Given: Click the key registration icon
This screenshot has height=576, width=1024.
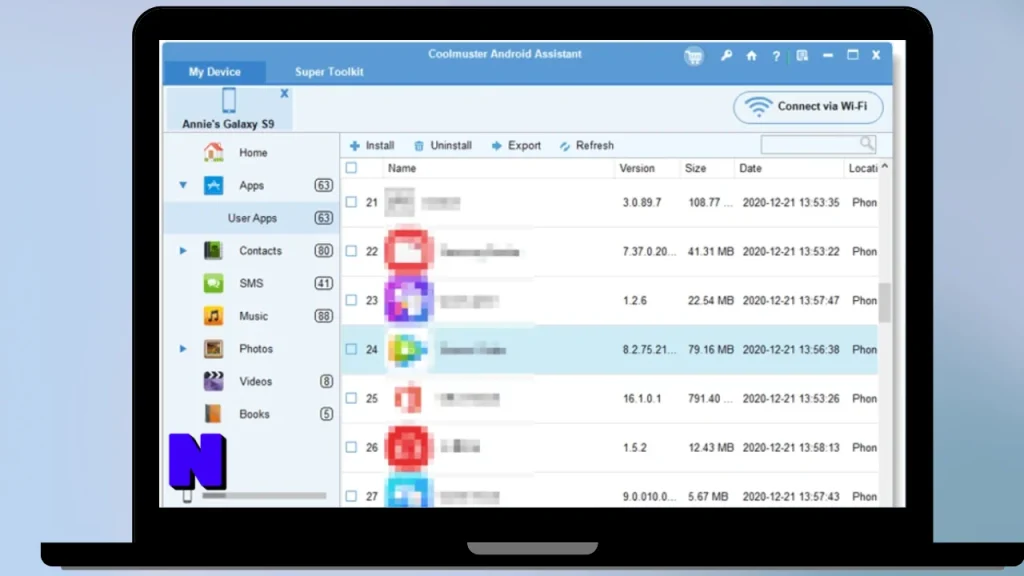Looking at the screenshot, I should click(x=726, y=56).
